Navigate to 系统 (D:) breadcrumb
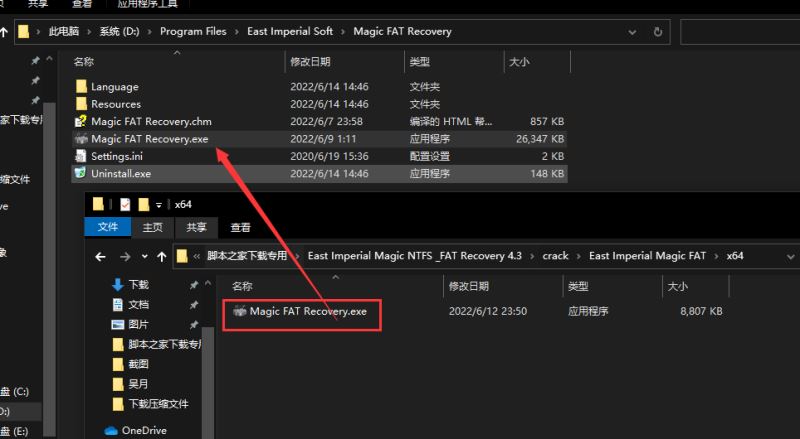Viewport: 800px width, 439px height. (x=119, y=32)
